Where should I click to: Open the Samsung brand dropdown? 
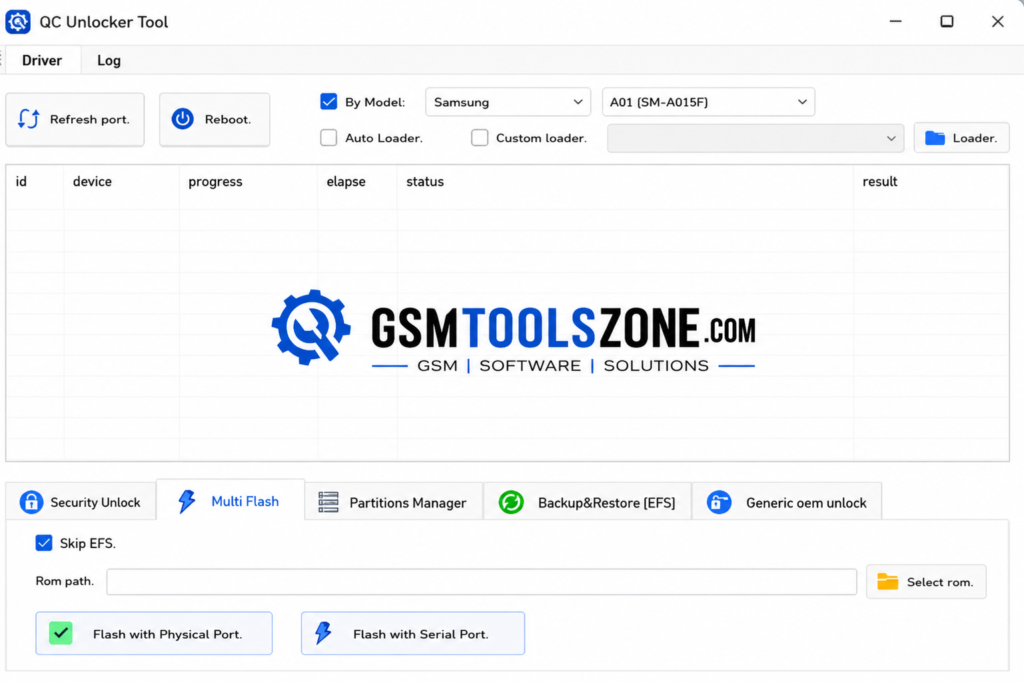pos(507,102)
